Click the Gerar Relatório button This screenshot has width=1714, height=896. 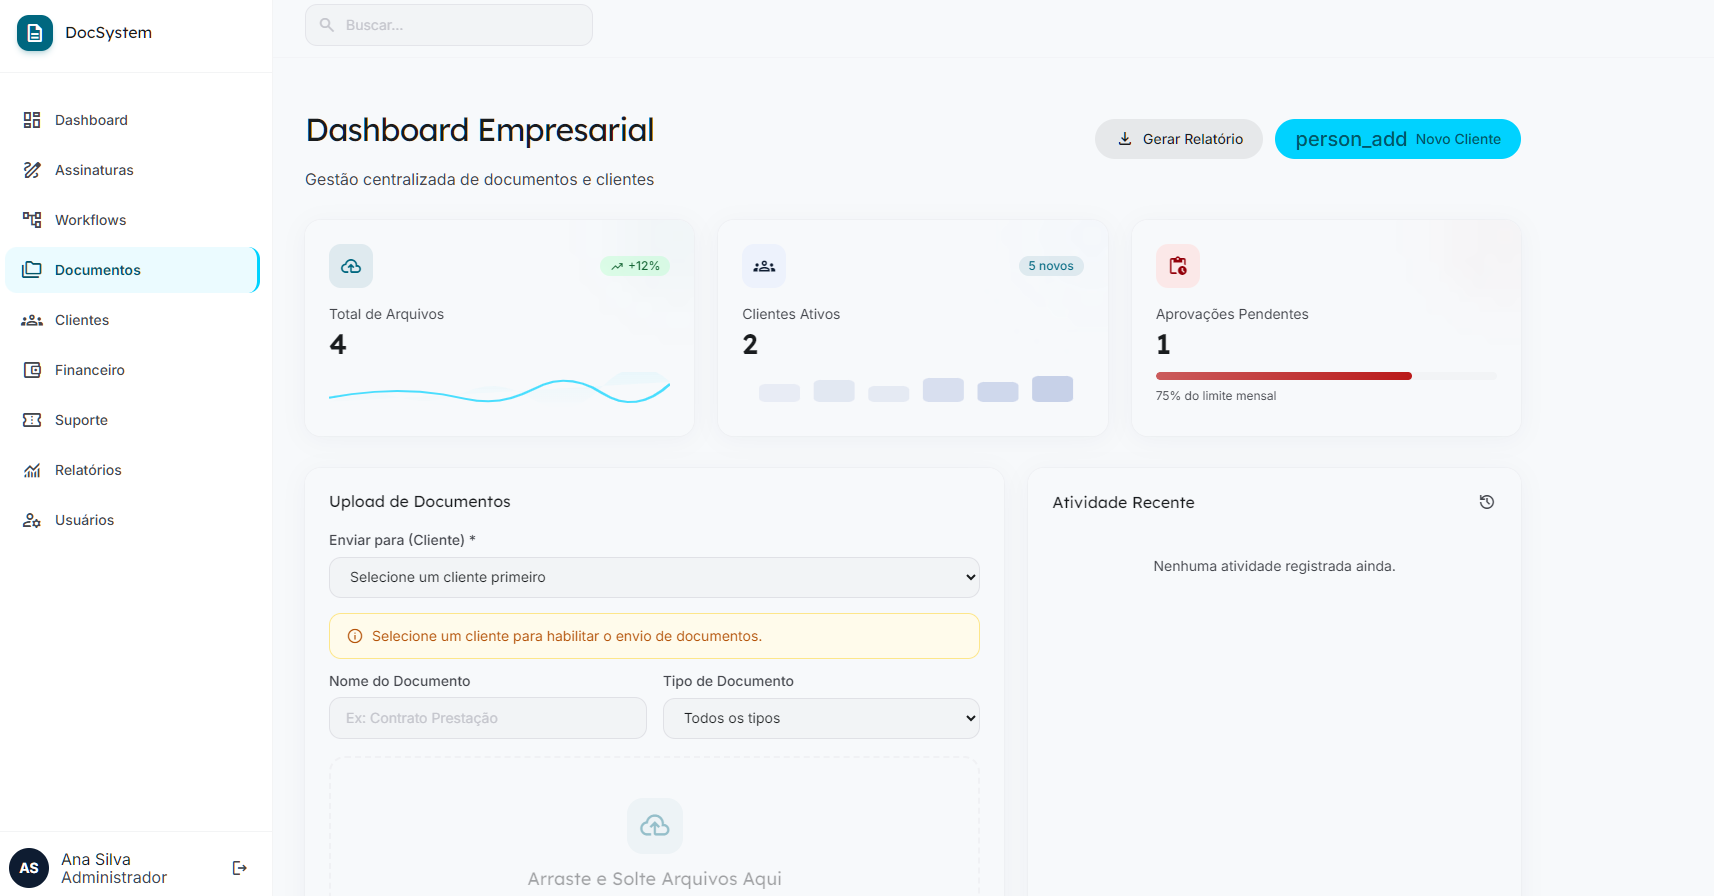pyautogui.click(x=1179, y=139)
